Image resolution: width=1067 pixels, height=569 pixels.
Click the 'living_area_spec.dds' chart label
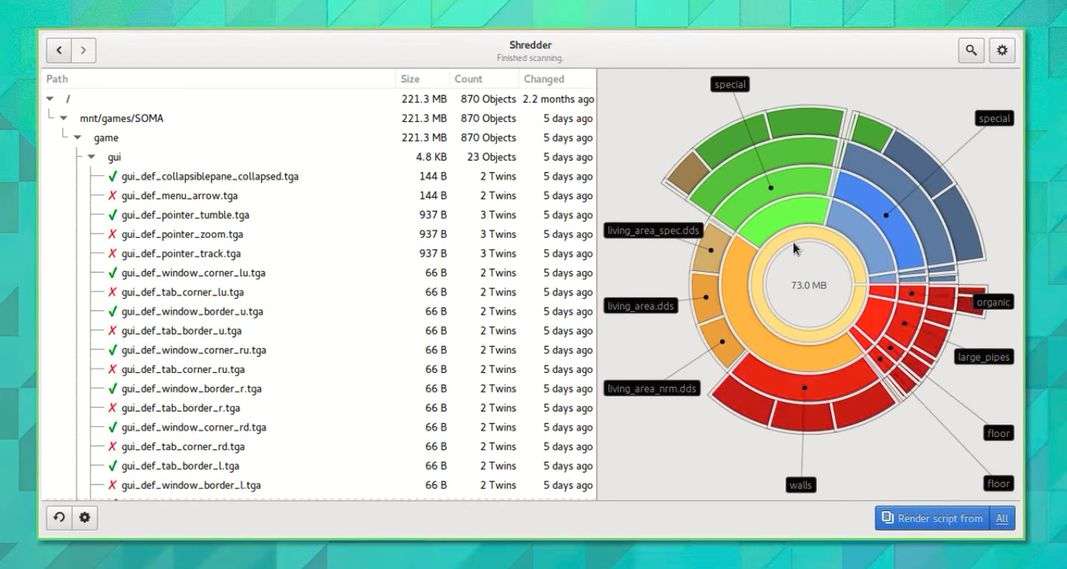653,231
